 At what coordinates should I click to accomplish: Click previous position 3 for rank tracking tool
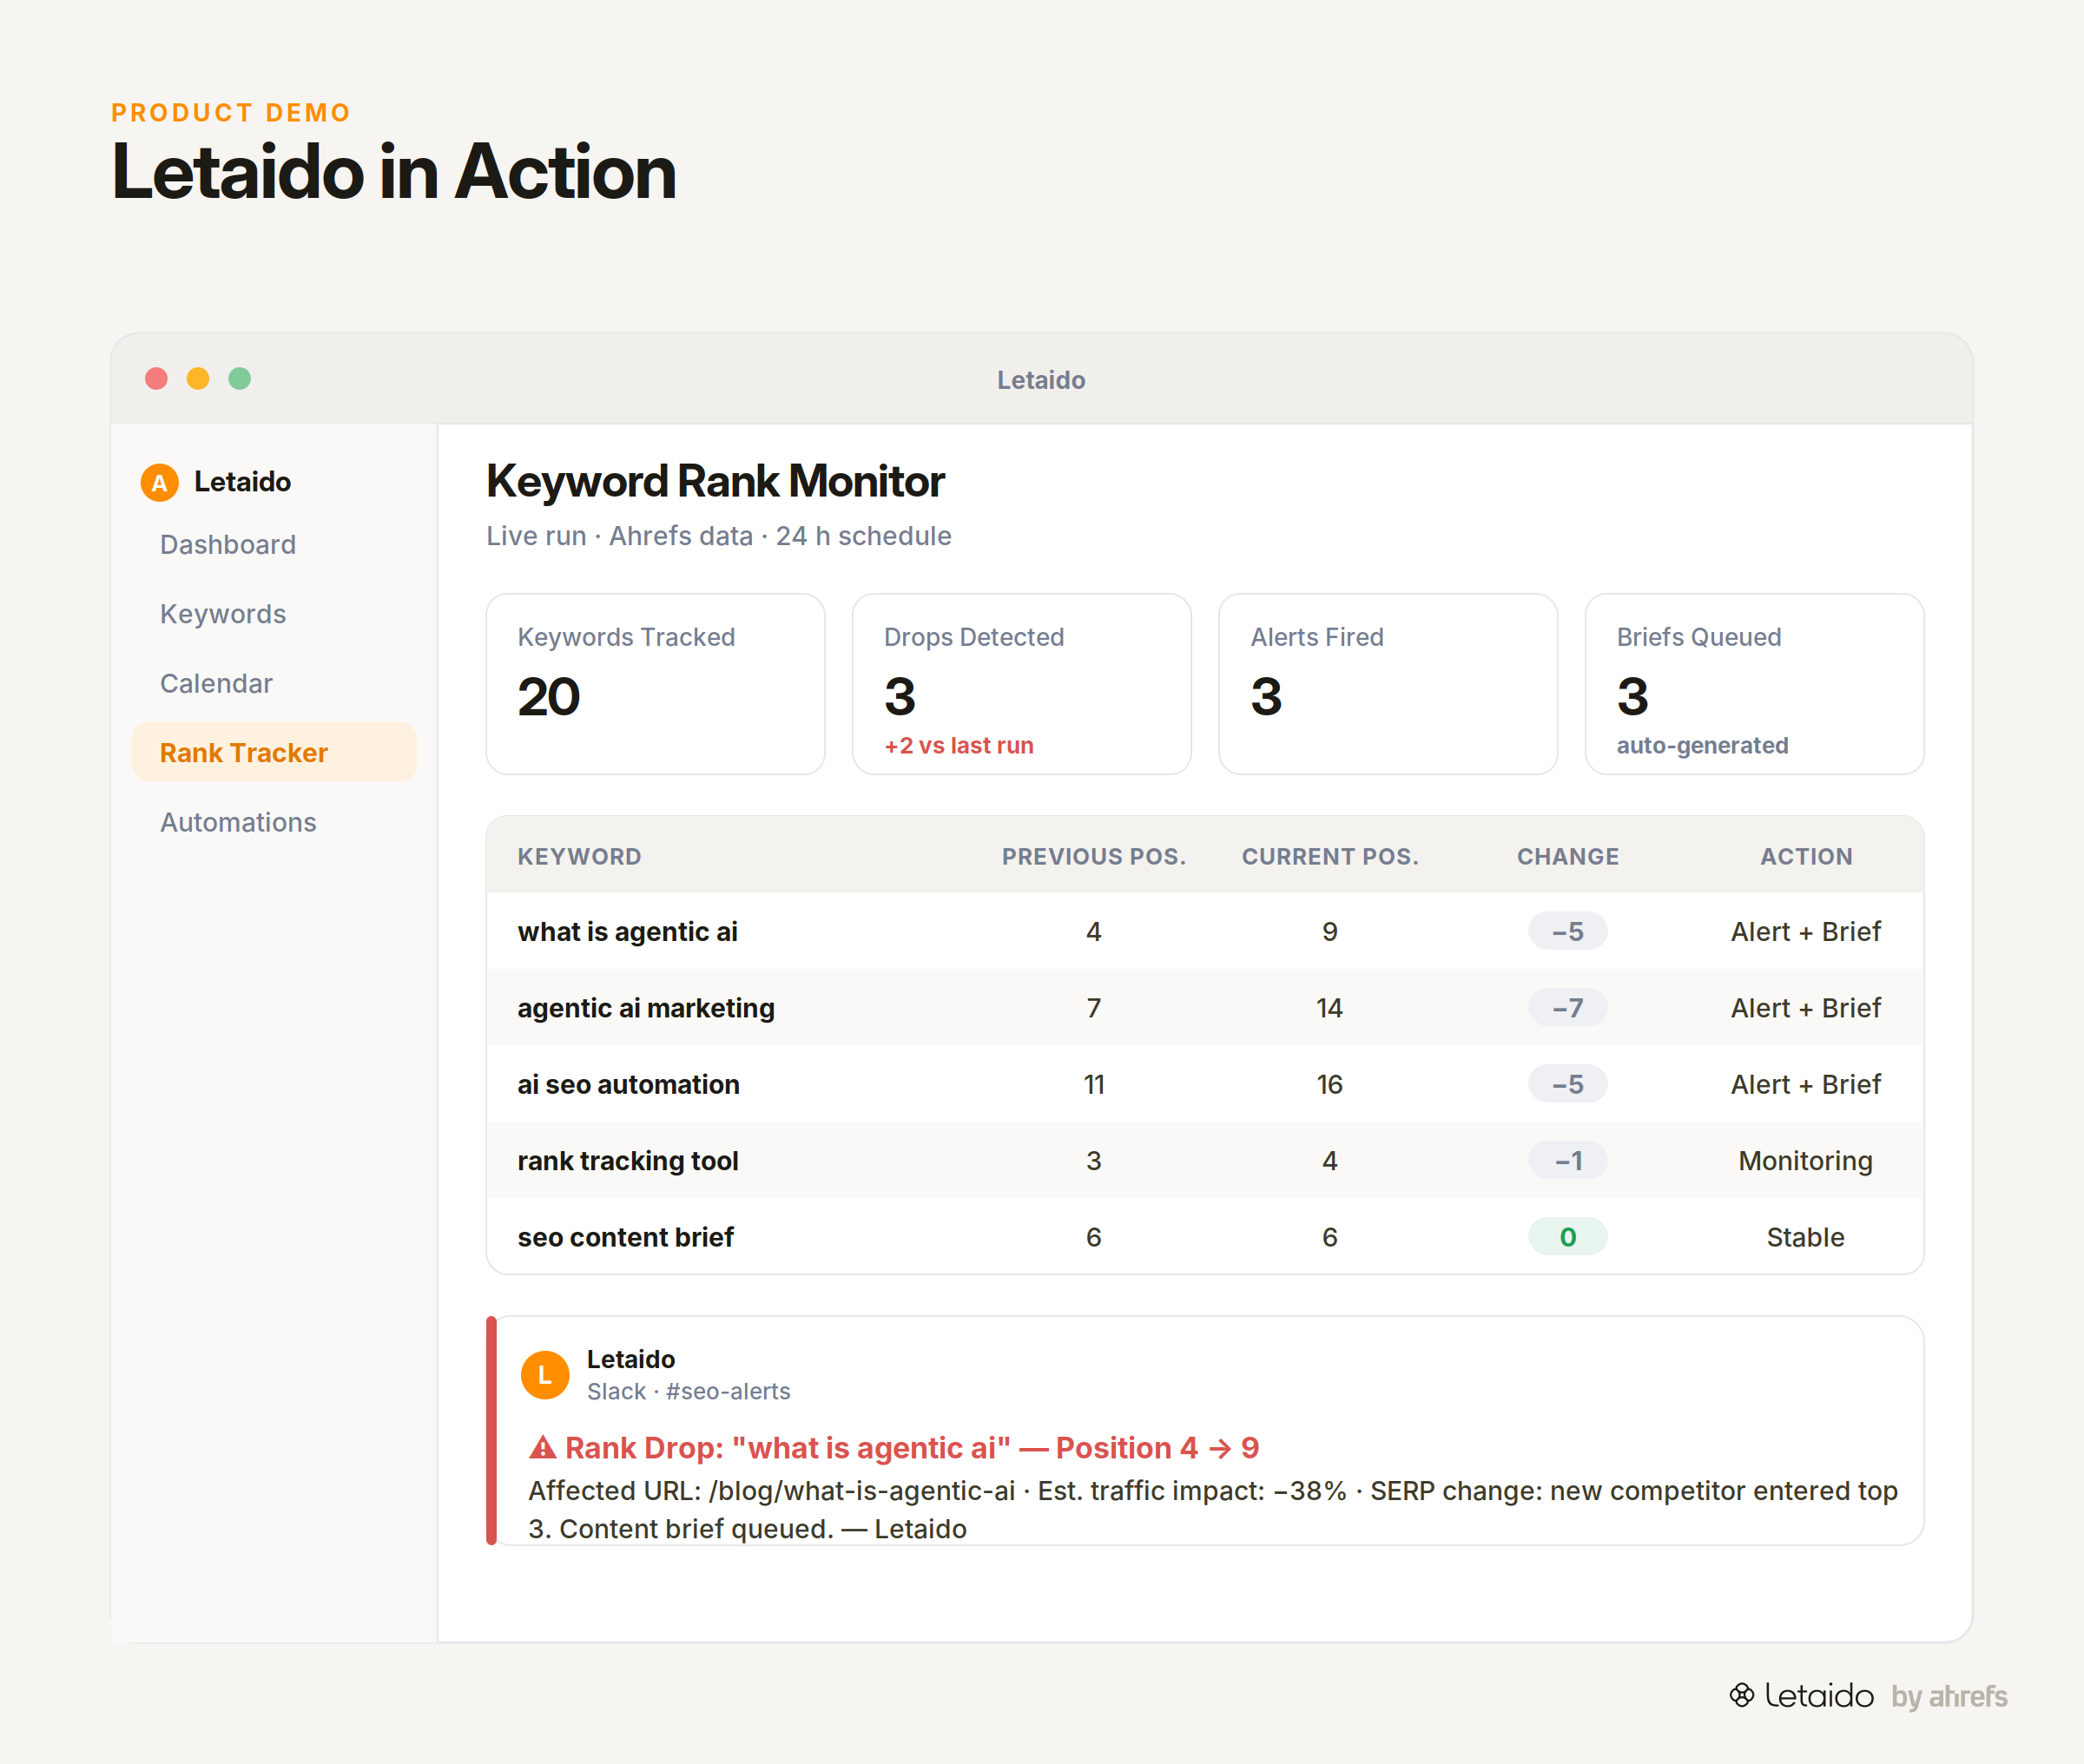[x=1094, y=1160]
